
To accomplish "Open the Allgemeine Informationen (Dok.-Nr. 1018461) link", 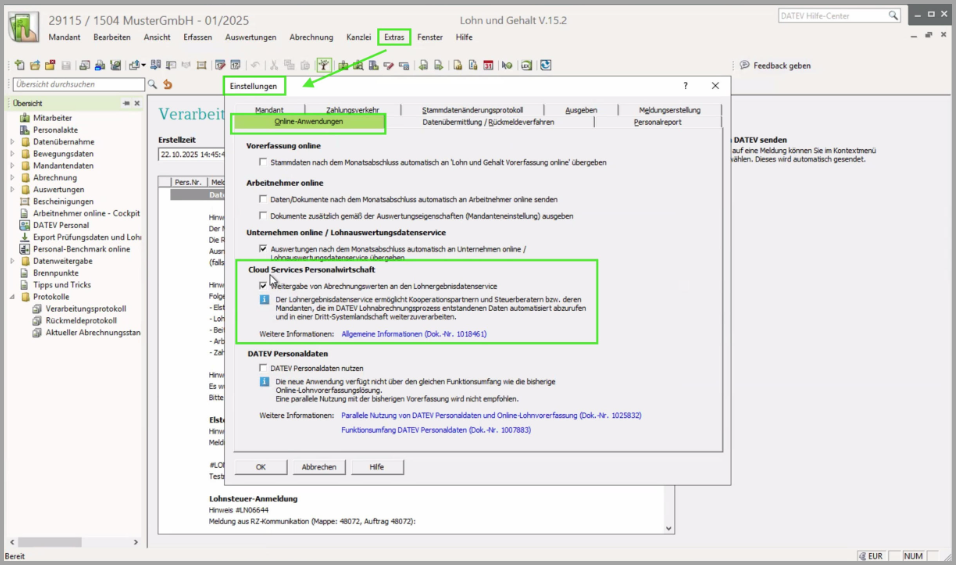I will point(414,333).
